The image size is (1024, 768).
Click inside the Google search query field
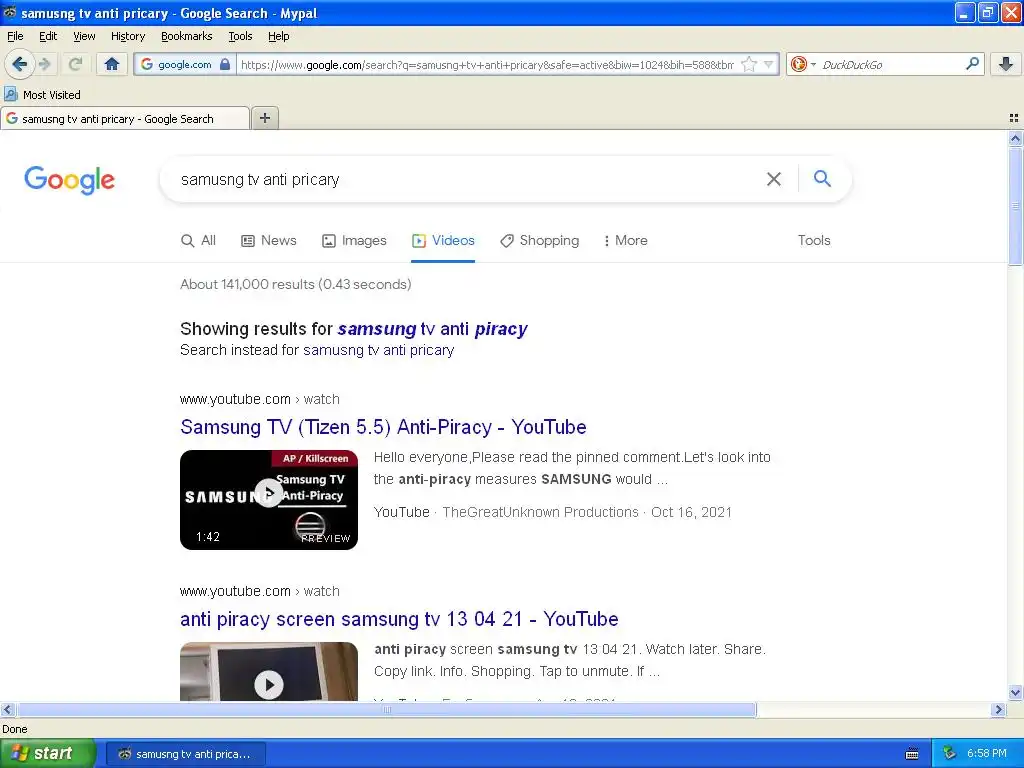click(464, 180)
